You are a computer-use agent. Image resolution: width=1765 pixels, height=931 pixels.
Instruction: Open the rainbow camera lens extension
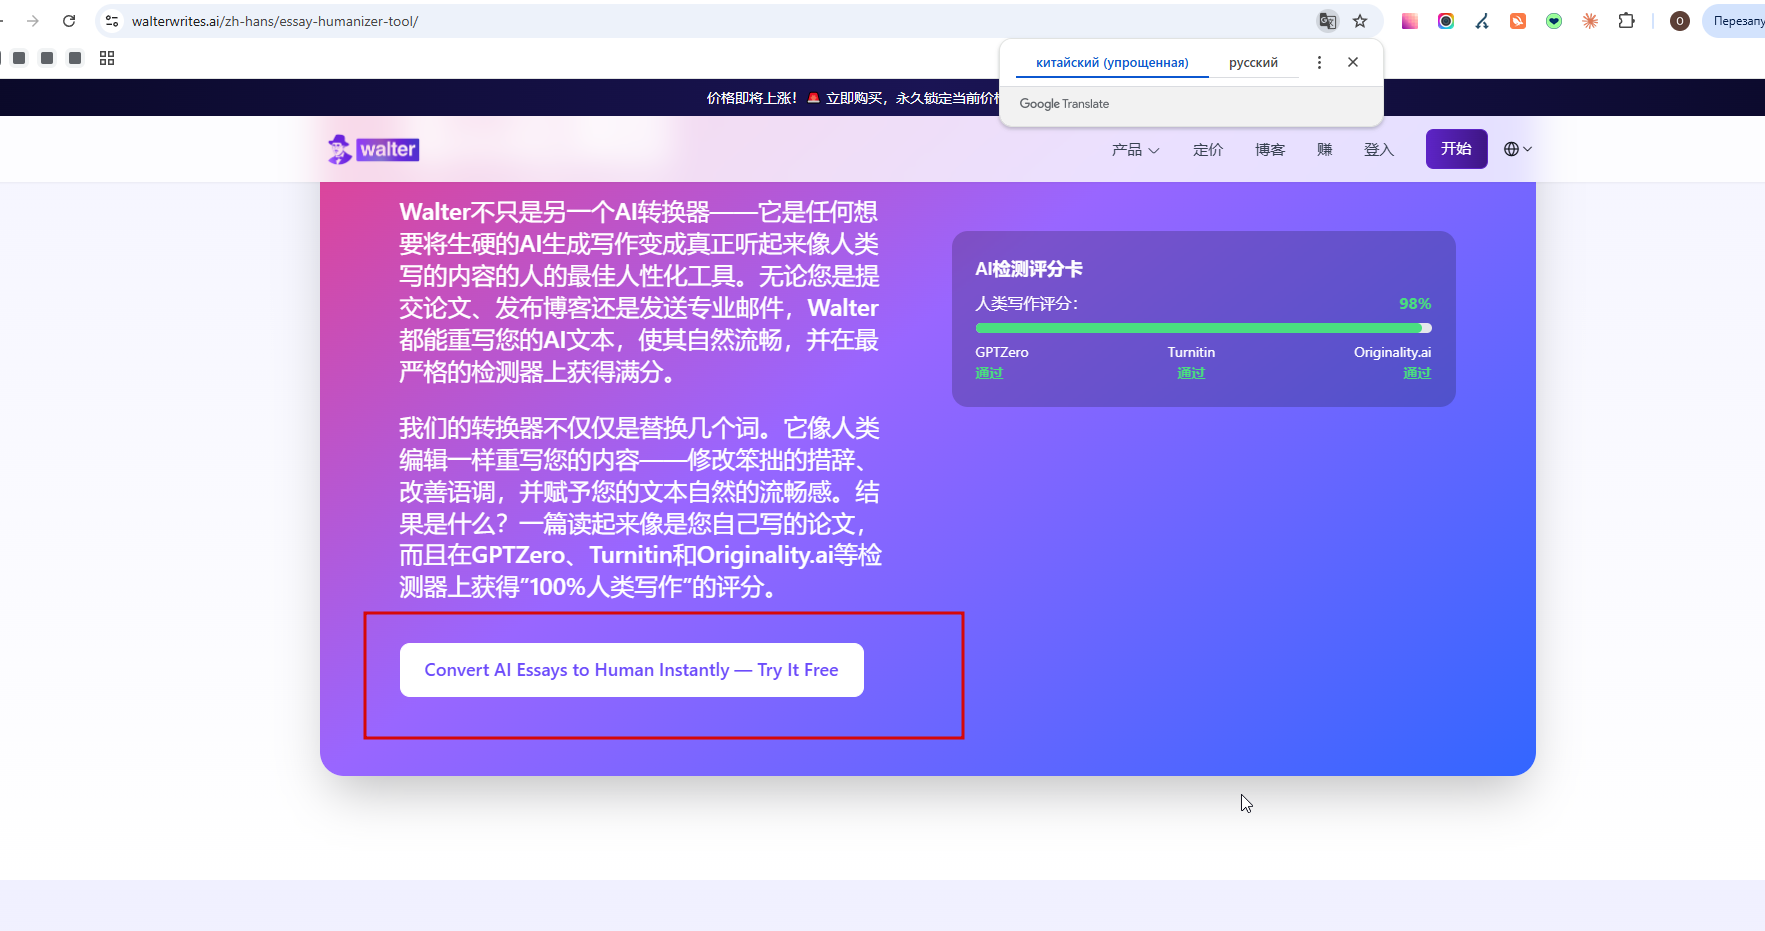1446,21
